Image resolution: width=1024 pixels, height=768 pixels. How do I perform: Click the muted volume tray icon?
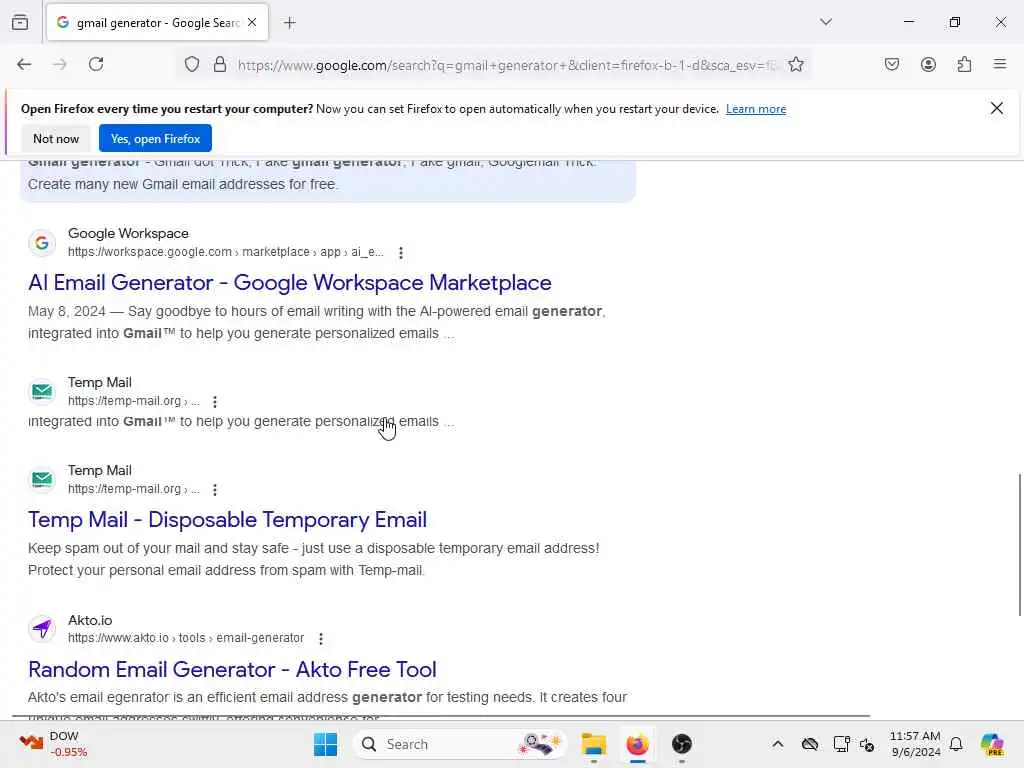click(x=867, y=744)
